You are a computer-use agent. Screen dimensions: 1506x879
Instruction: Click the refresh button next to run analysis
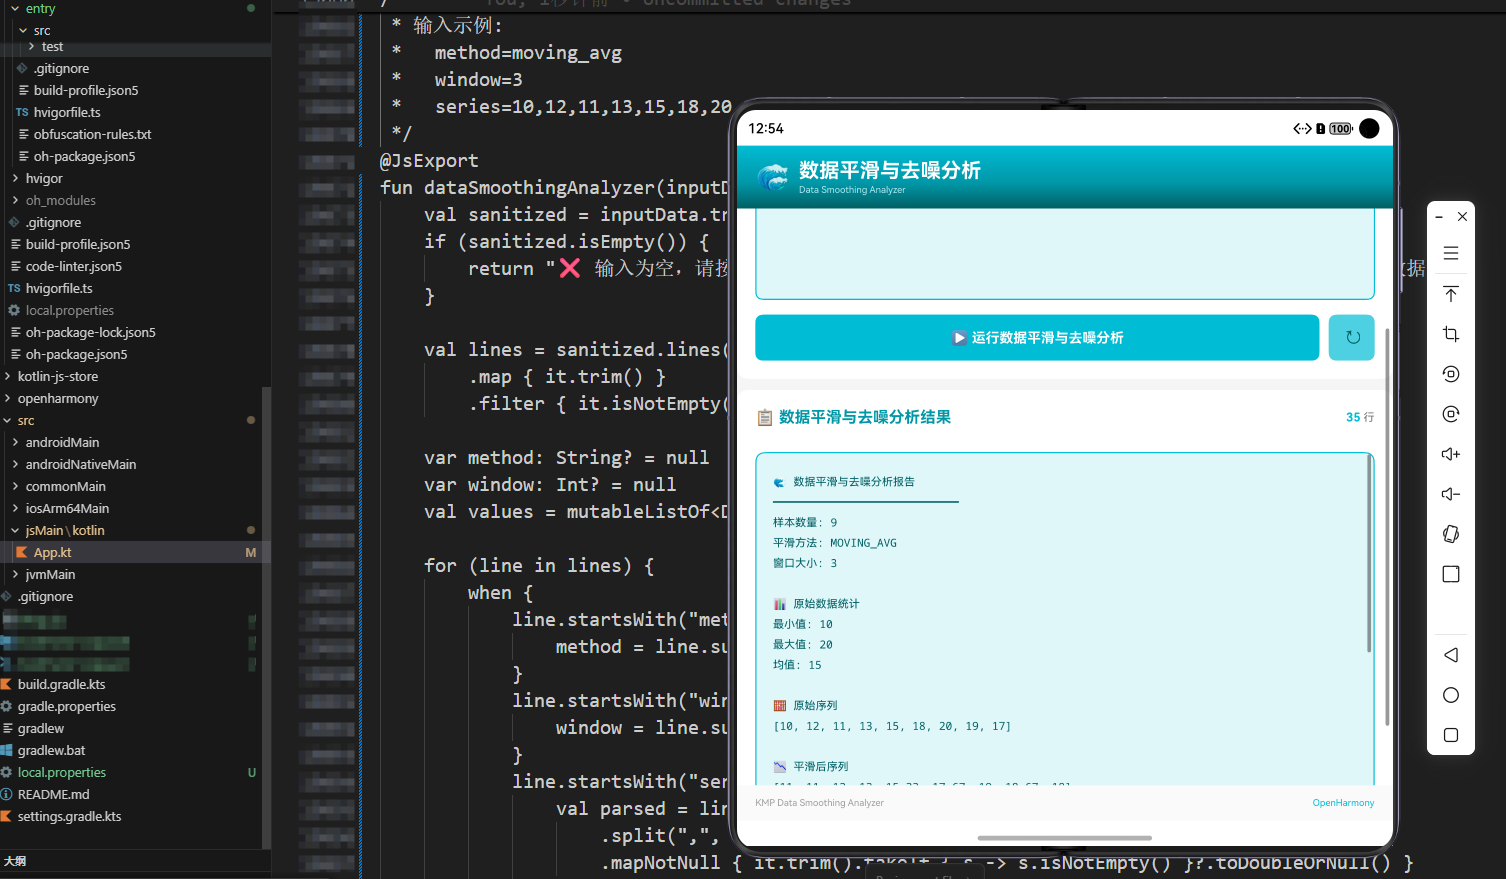point(1352,337)
